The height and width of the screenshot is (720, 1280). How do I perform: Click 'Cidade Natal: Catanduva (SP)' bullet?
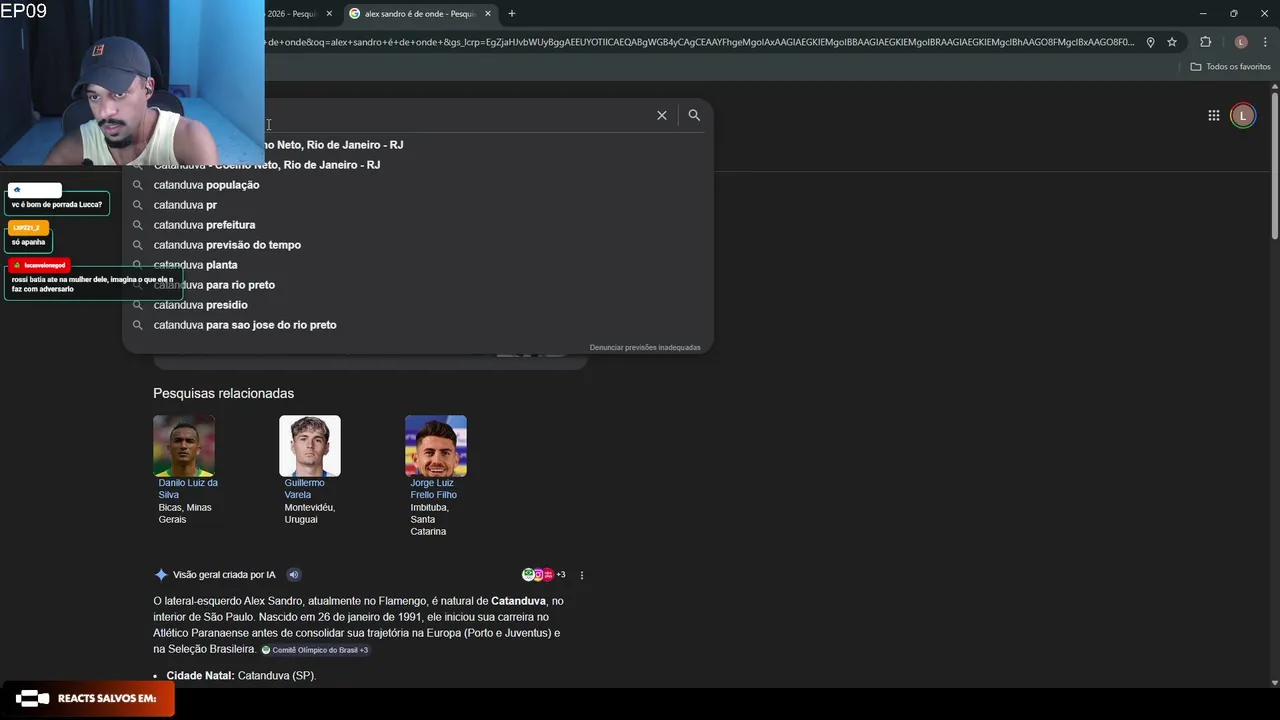[241, 676]
